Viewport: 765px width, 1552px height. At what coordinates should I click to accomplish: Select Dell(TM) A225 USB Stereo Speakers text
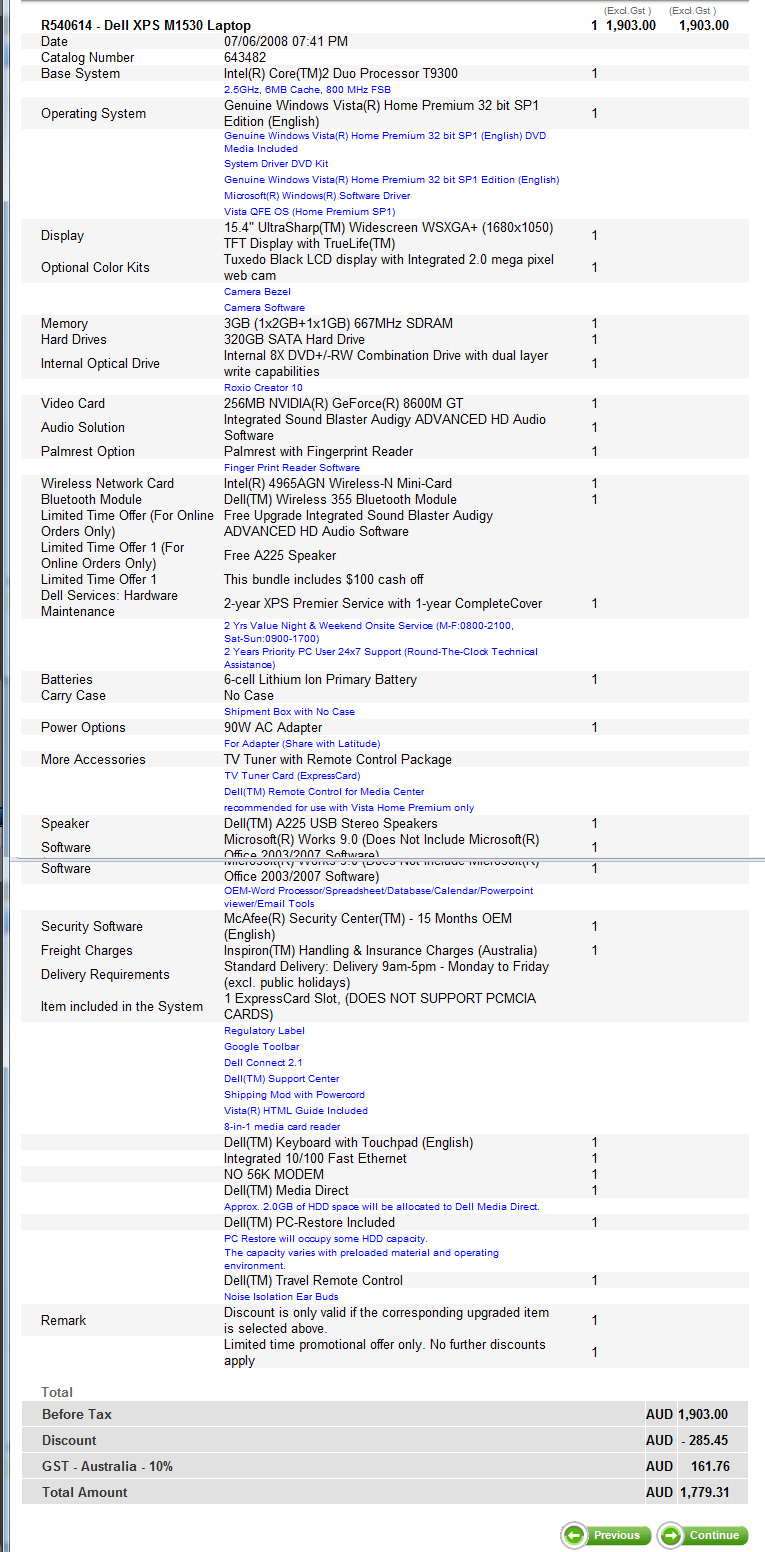click(x=331, y=823)
